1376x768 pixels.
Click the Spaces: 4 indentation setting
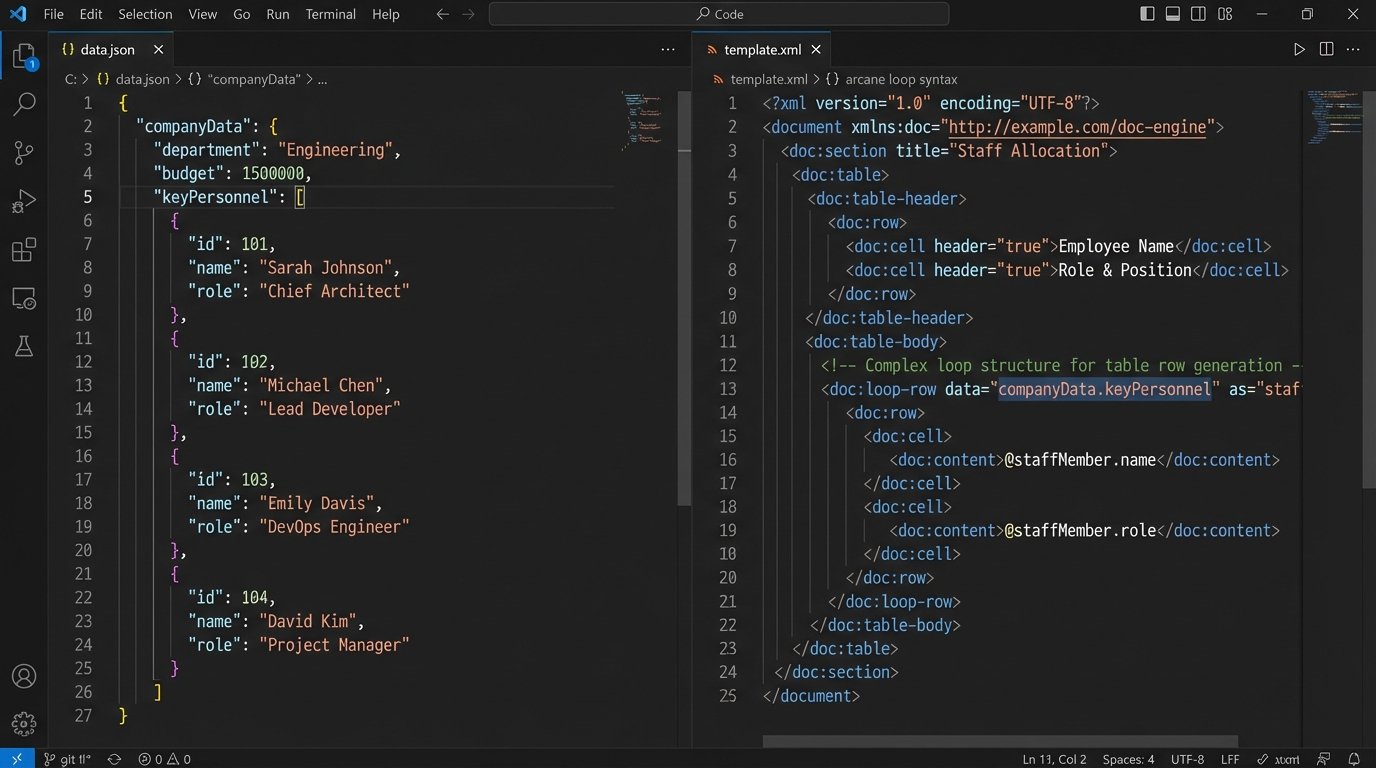(x=1128, y=759)
